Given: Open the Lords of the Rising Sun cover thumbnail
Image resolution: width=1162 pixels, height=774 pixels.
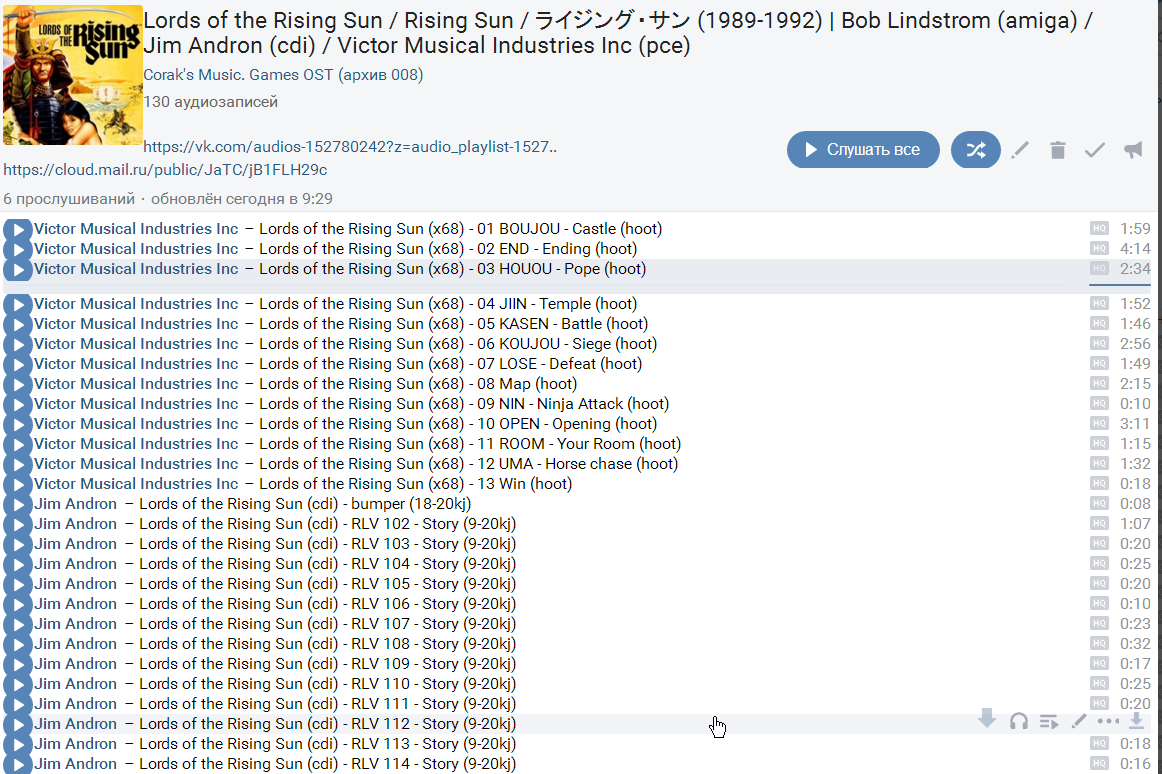Looking at the screenshot, I should (x=73, y=75).
